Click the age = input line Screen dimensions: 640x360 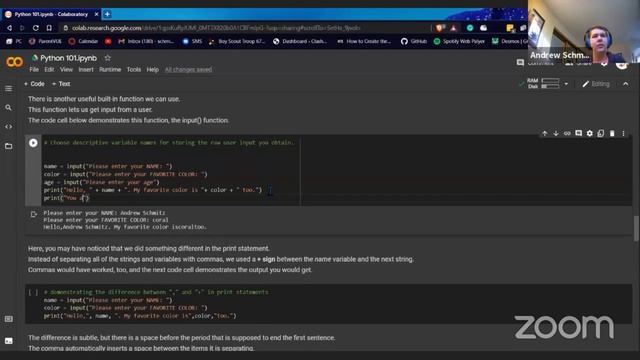coord(102,182)
